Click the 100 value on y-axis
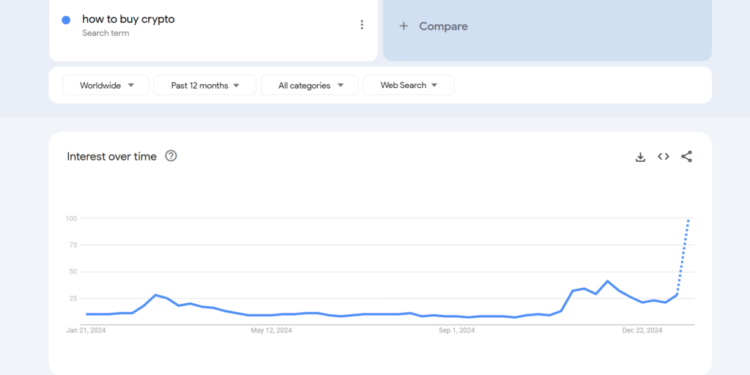Screen dimensions: 750x375 point(72,219)
